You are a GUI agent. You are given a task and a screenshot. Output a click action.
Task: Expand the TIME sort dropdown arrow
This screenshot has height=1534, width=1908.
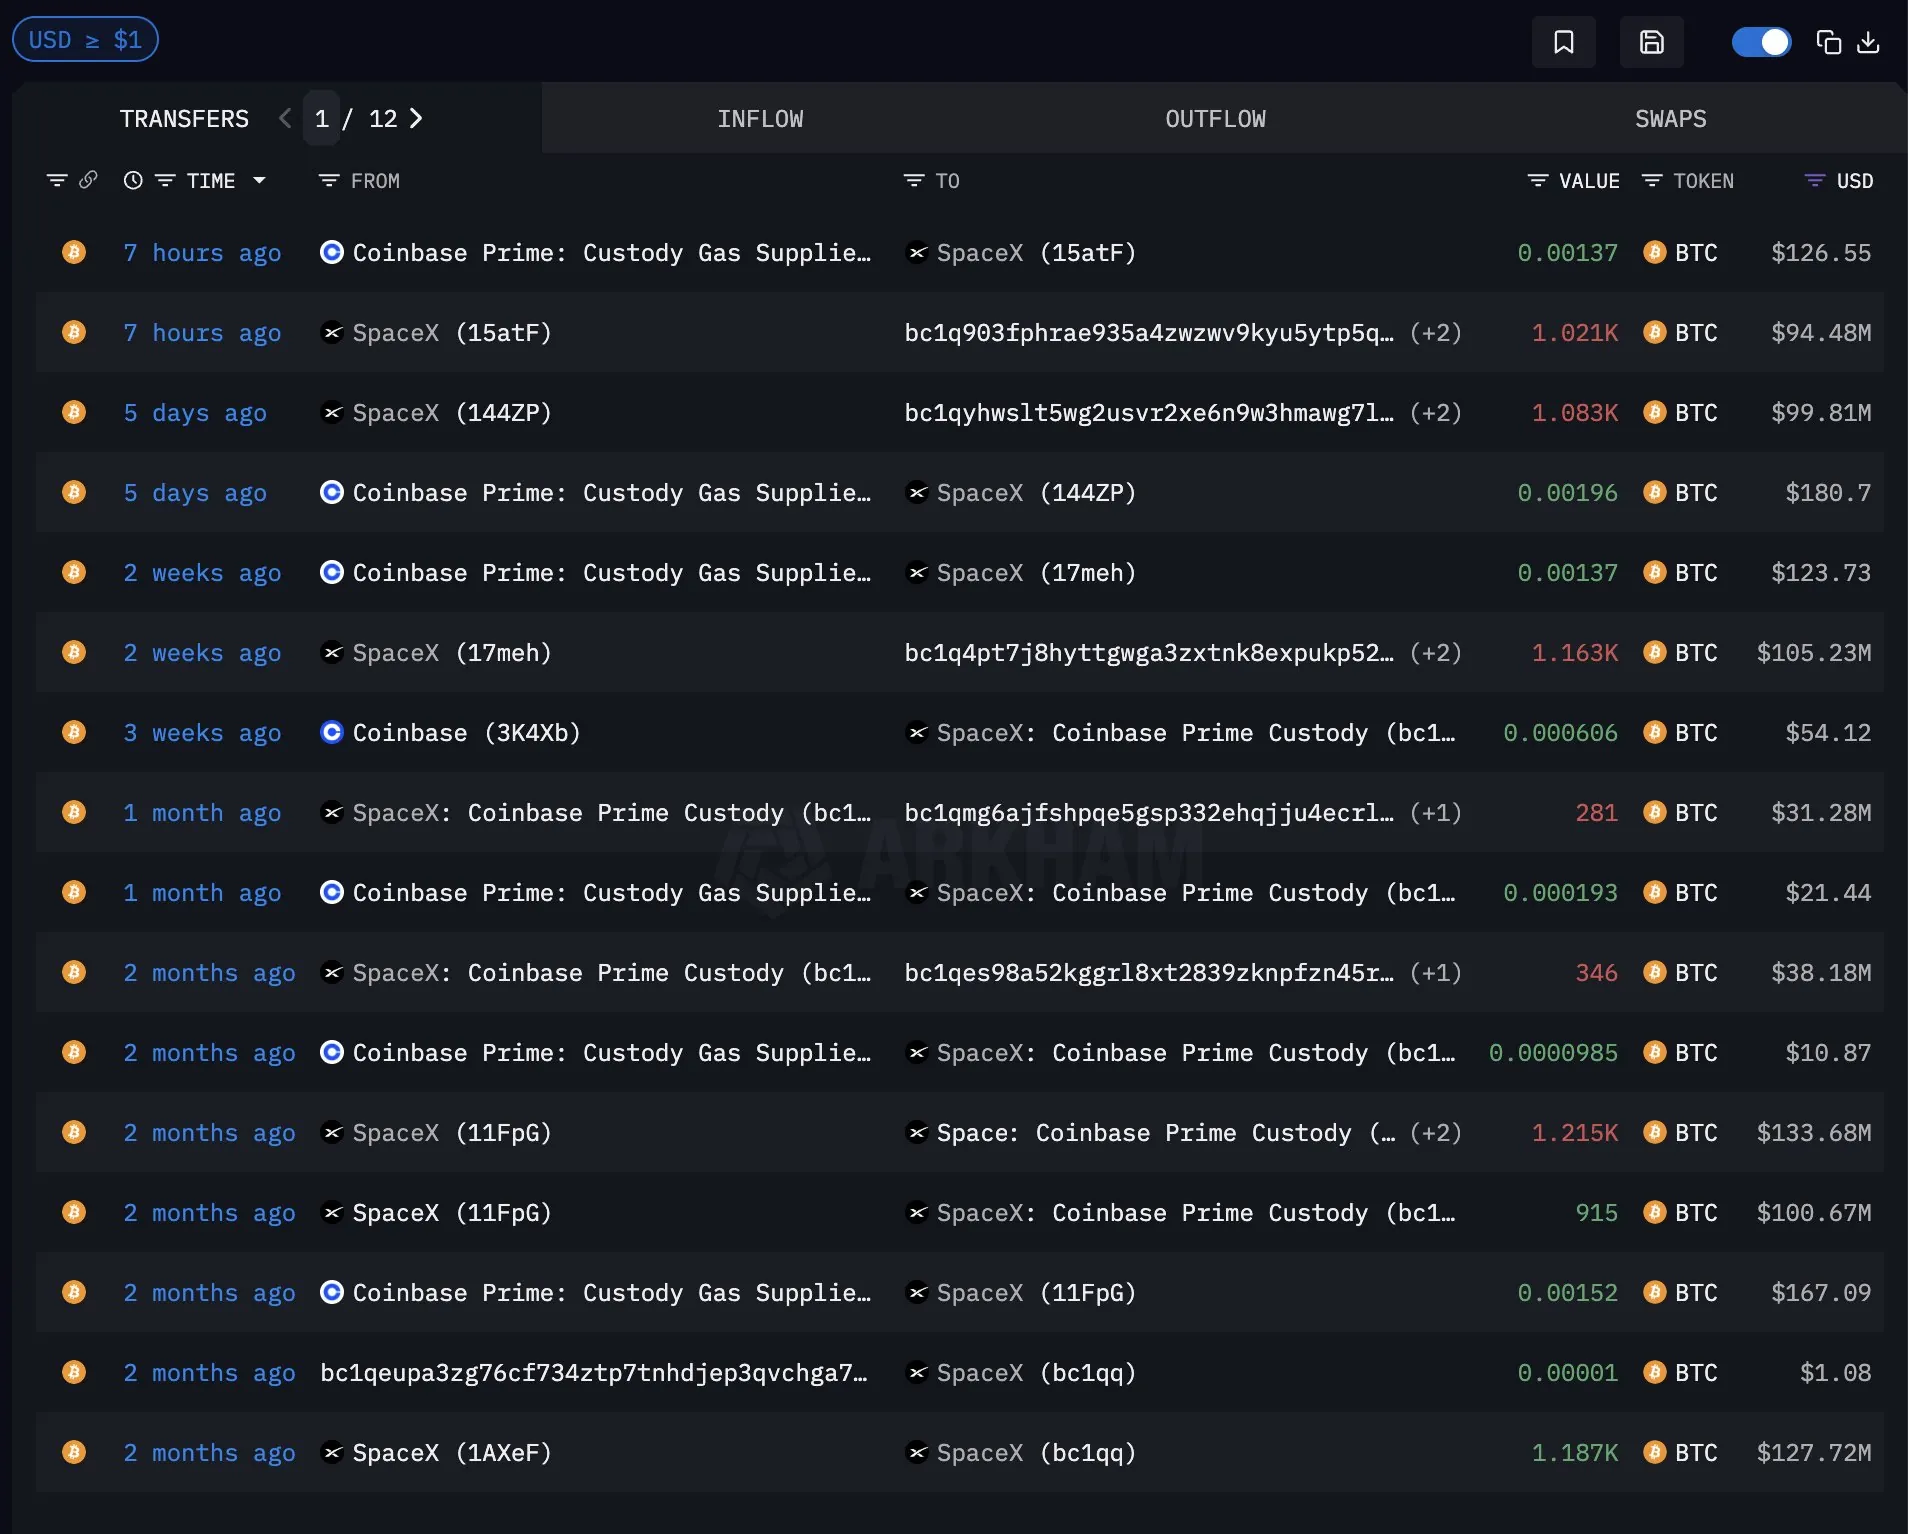[x=260, y=180]
